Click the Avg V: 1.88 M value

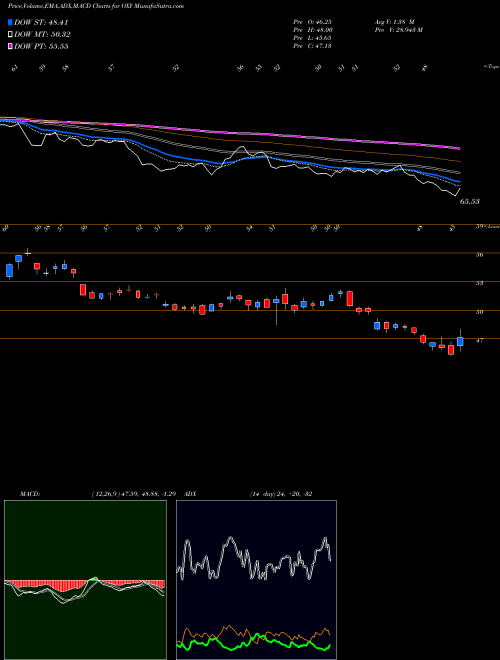click(395, 22)
